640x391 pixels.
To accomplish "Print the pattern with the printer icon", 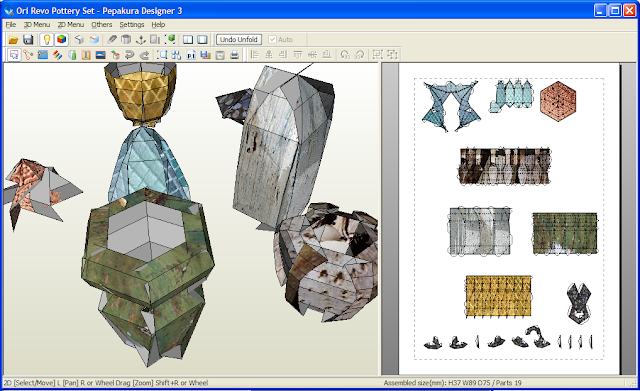I will tap(234, 55).
